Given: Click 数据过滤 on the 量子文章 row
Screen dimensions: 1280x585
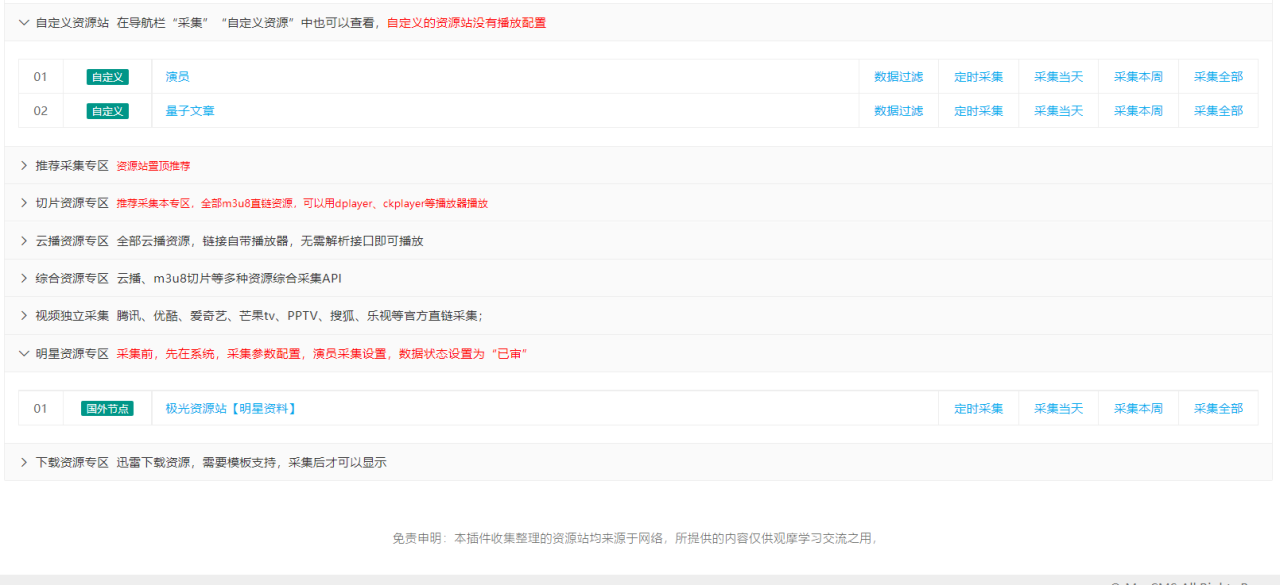Looking at the screenshot, I should [898, 110].
